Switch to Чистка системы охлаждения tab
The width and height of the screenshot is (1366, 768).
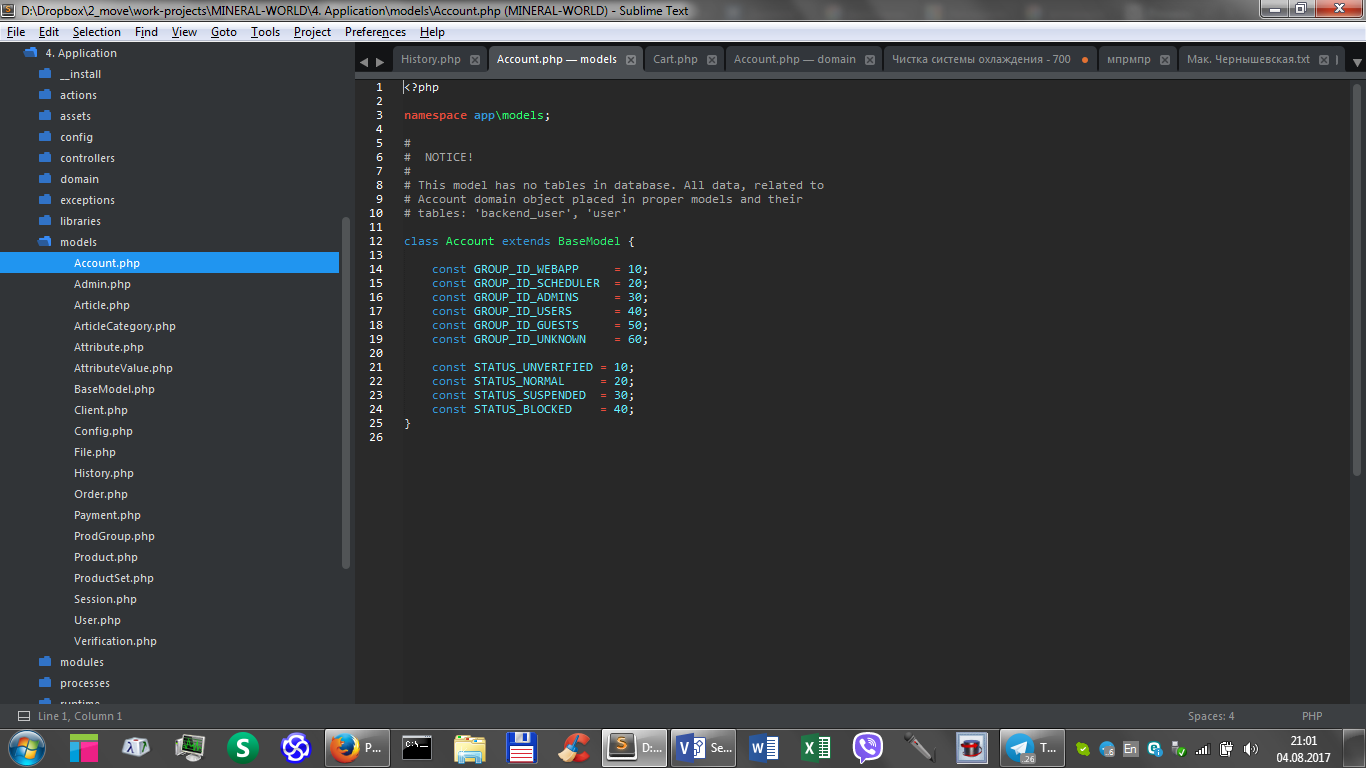(981, 59)
